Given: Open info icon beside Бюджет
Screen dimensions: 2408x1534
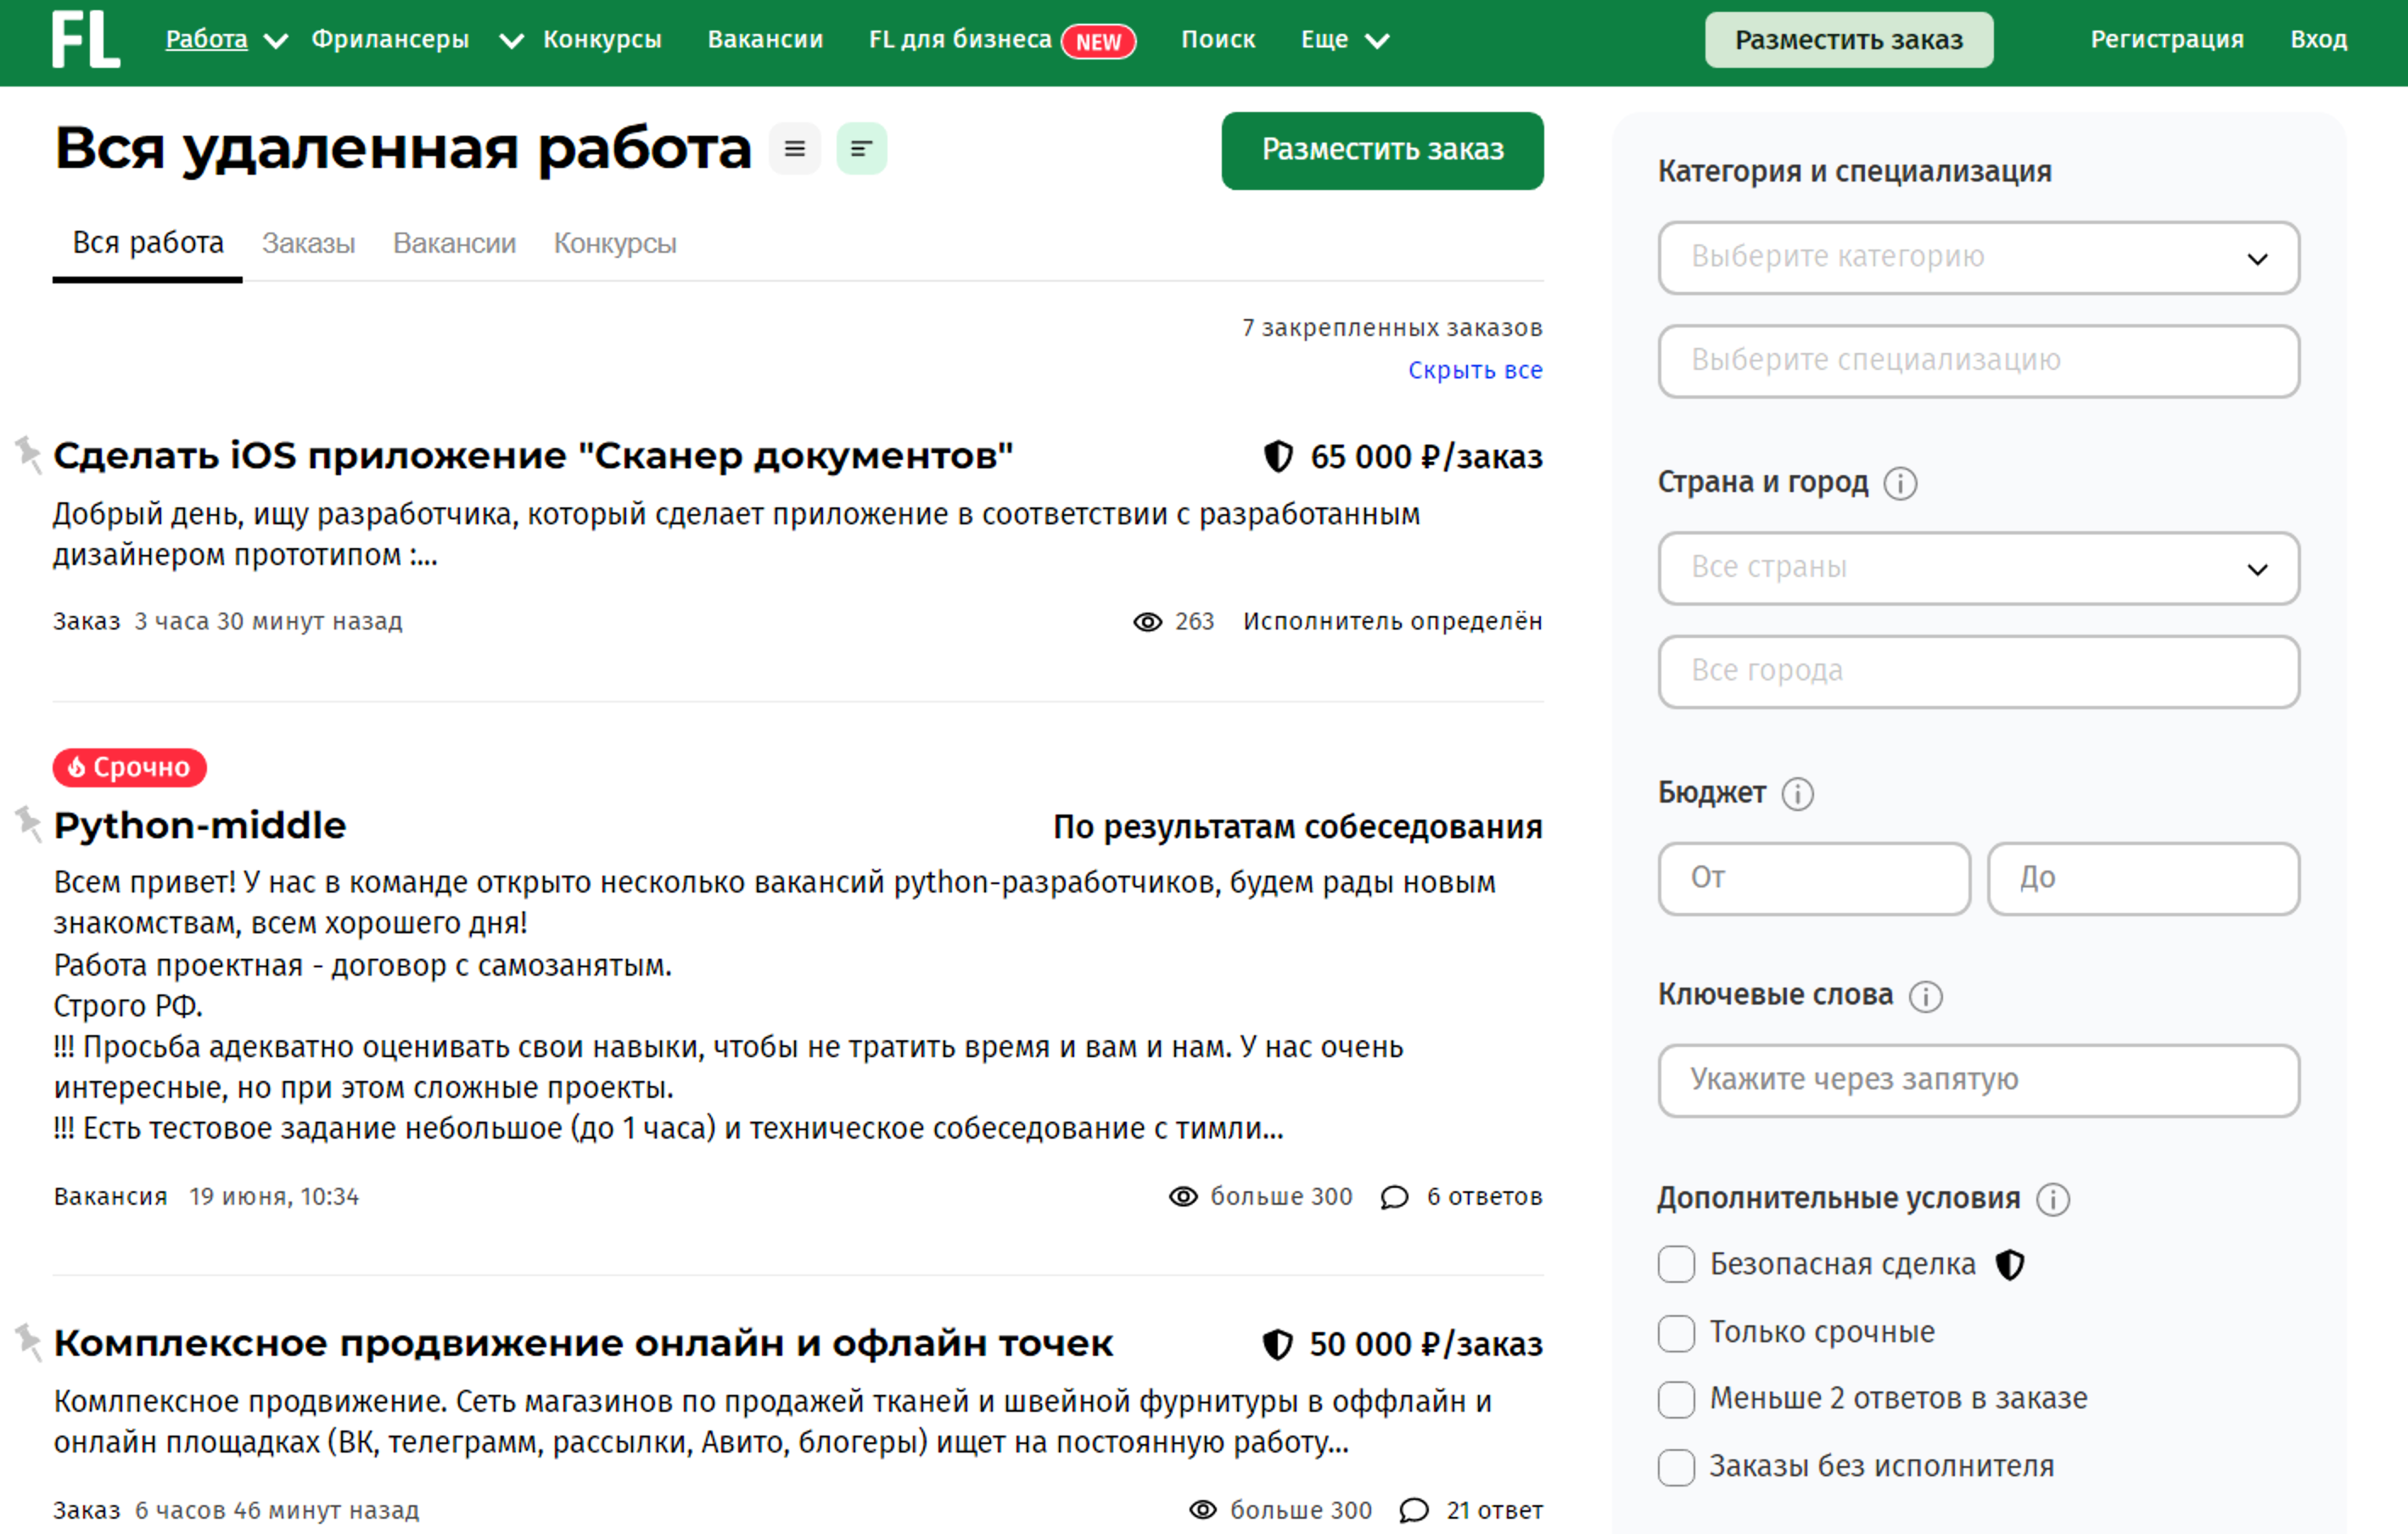Looking at the screenshot, I should coord(1797,794).
